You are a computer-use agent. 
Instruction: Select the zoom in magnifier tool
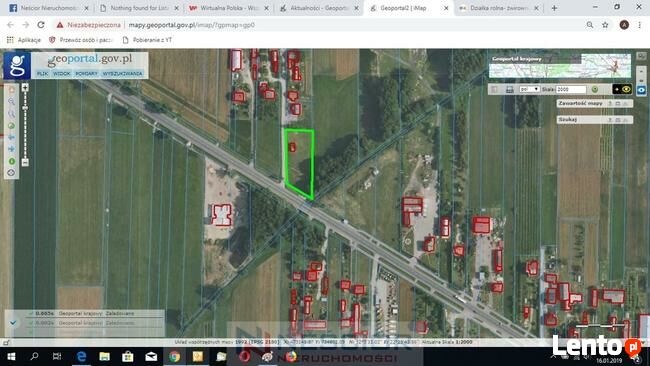point(12,102)
